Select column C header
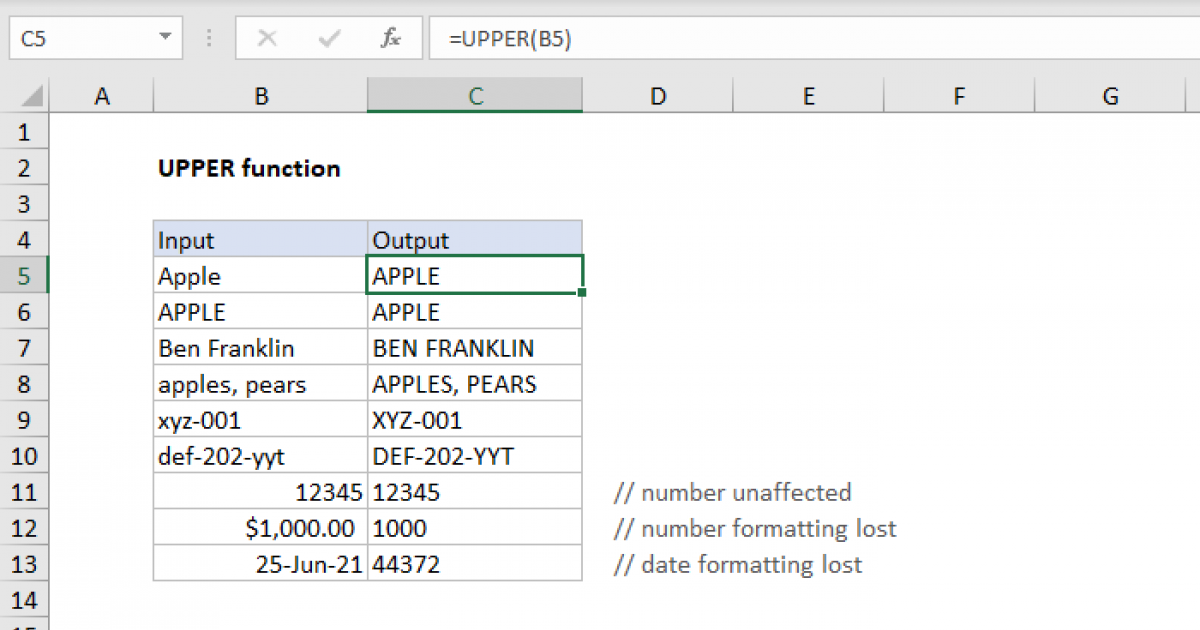This screenshot has height=630, width=1200. [475, 96]
